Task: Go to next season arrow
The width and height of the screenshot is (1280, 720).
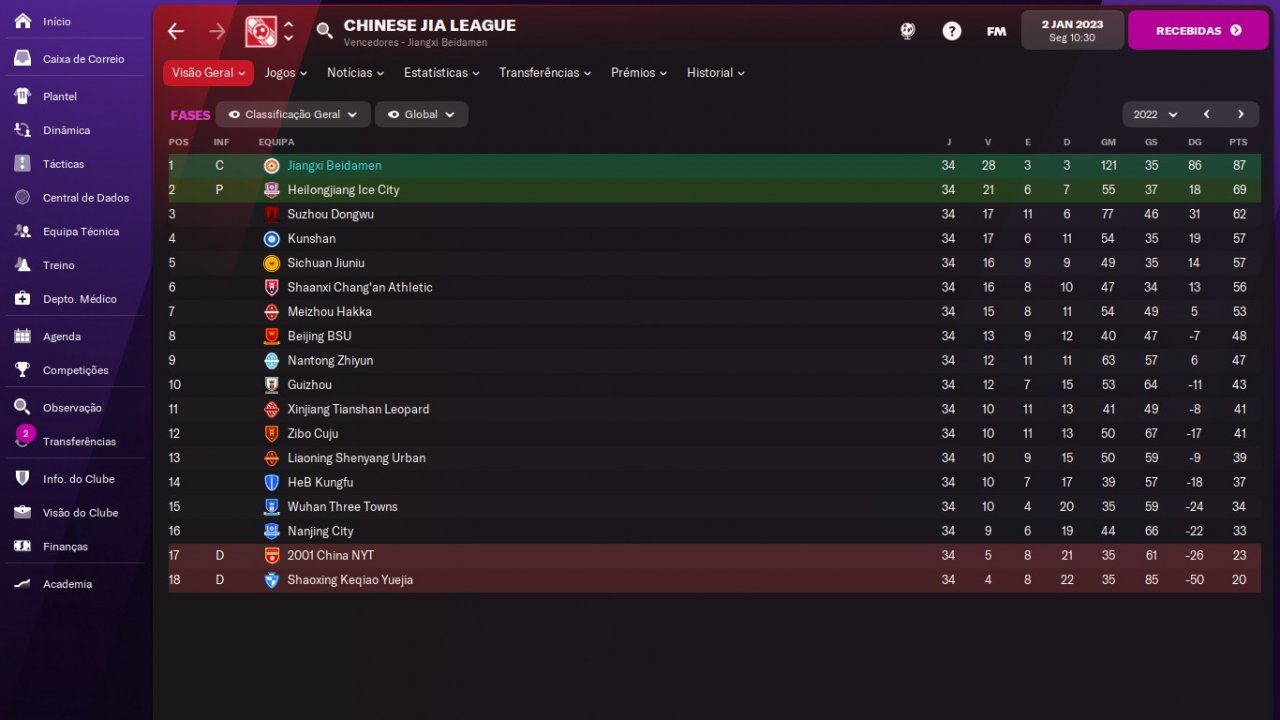Action: tap(1241, 114)
